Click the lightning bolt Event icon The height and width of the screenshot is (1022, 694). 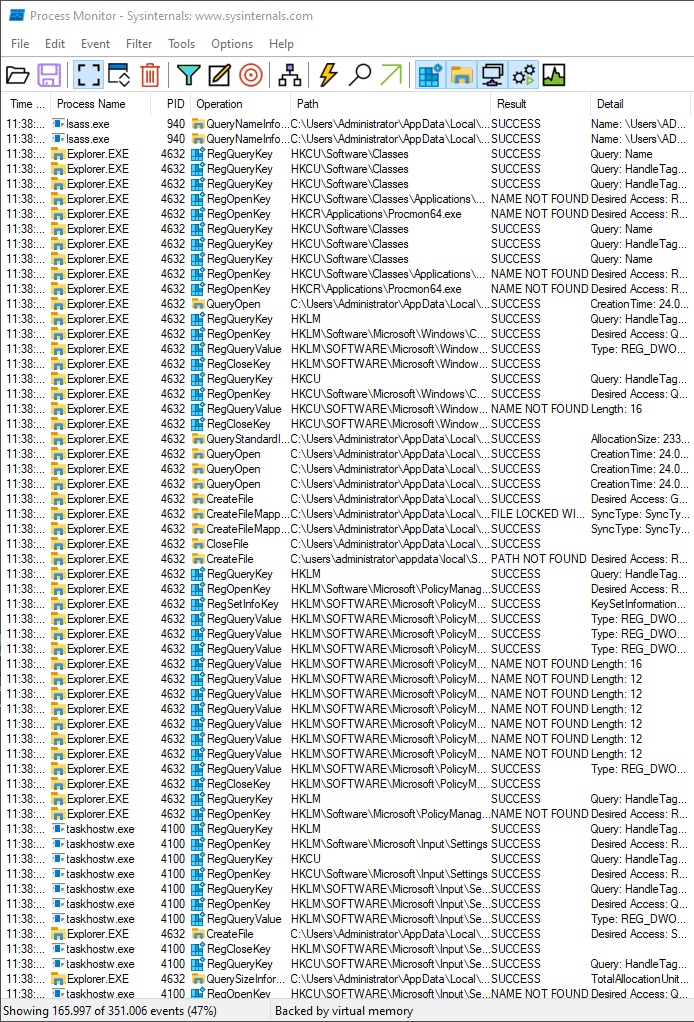coord(328,75)
